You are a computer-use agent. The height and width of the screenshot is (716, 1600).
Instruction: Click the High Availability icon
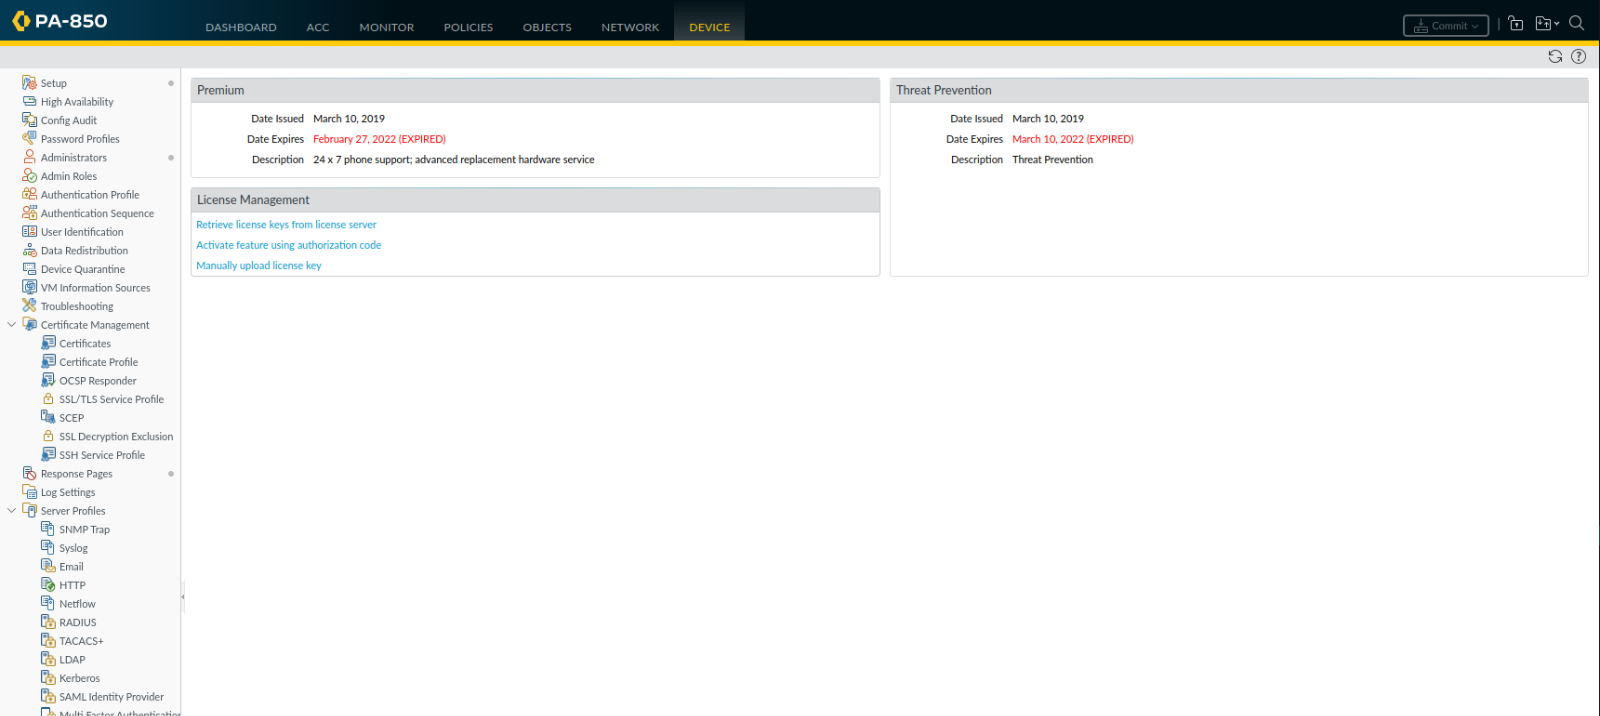click(29, 101)
